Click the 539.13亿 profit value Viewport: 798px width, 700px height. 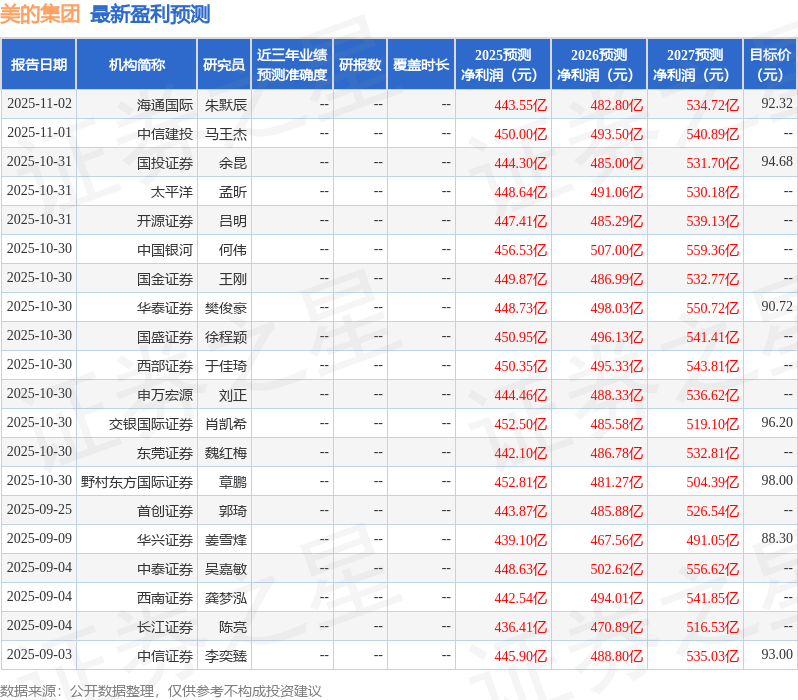coord(712,221)
